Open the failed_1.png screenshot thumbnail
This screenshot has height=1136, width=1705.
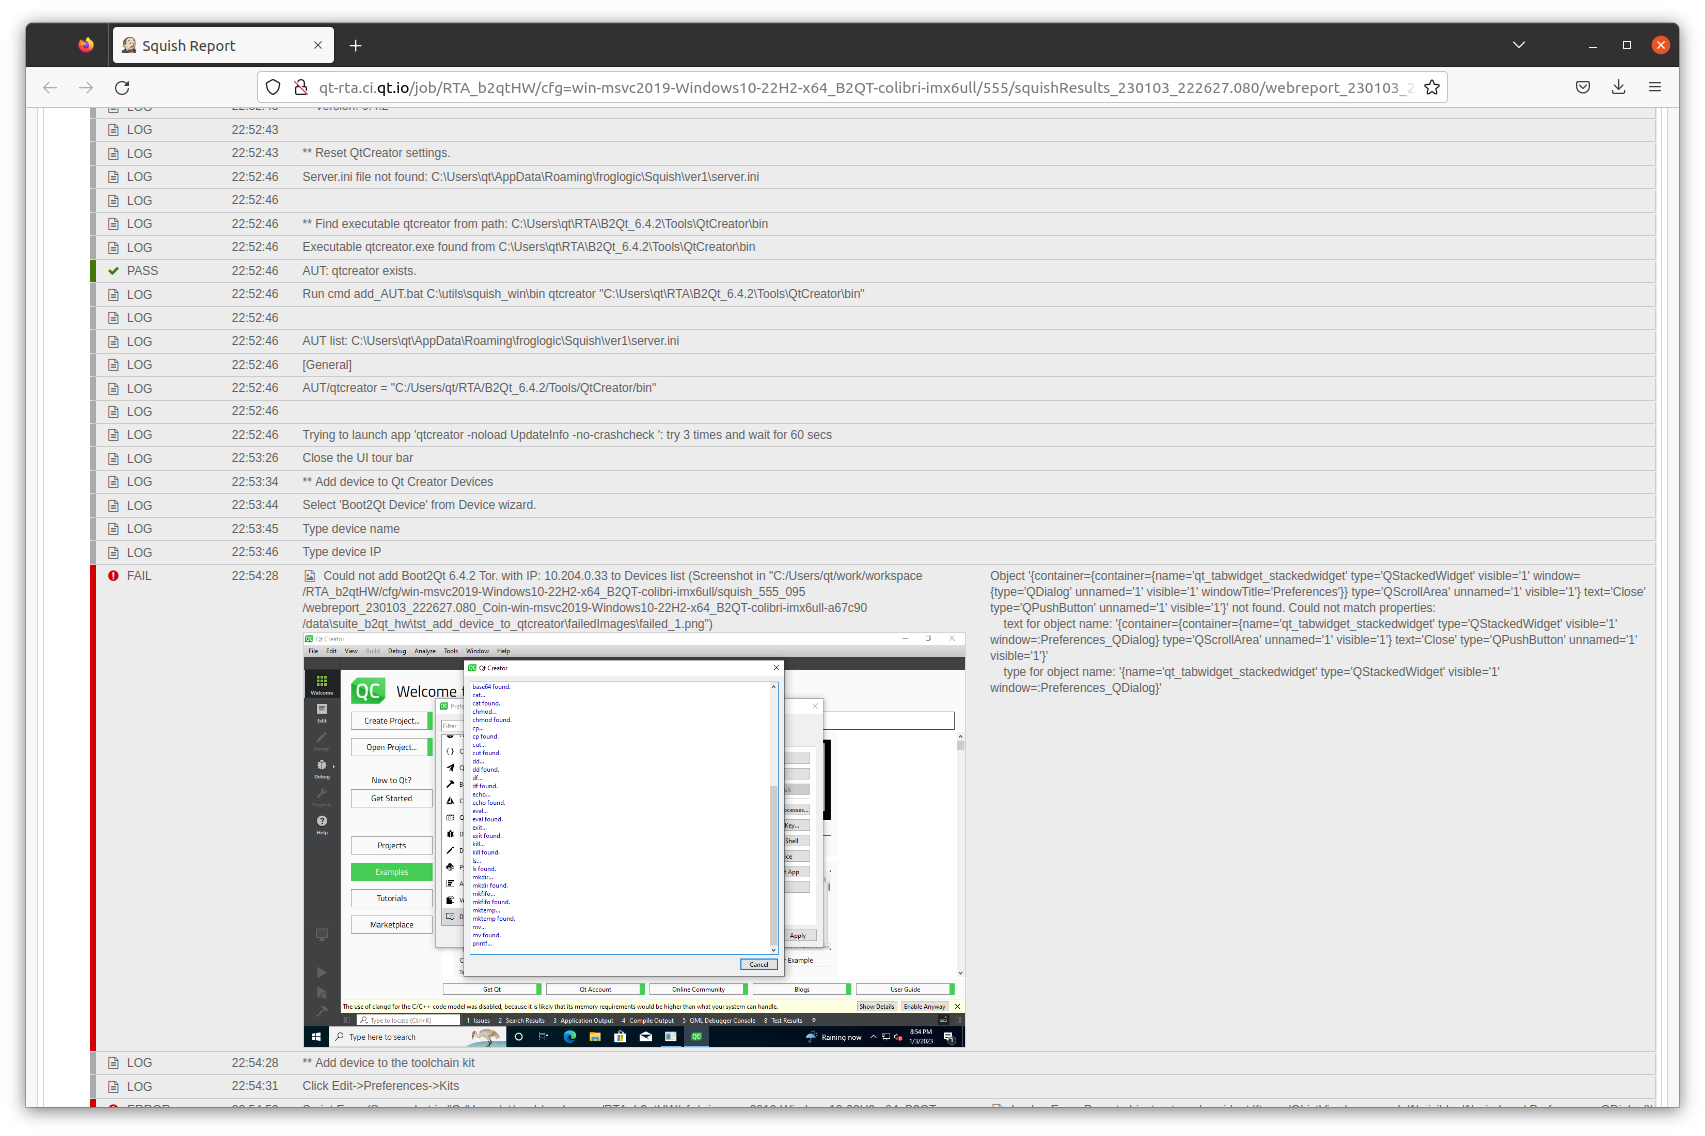tap(634, 840)
